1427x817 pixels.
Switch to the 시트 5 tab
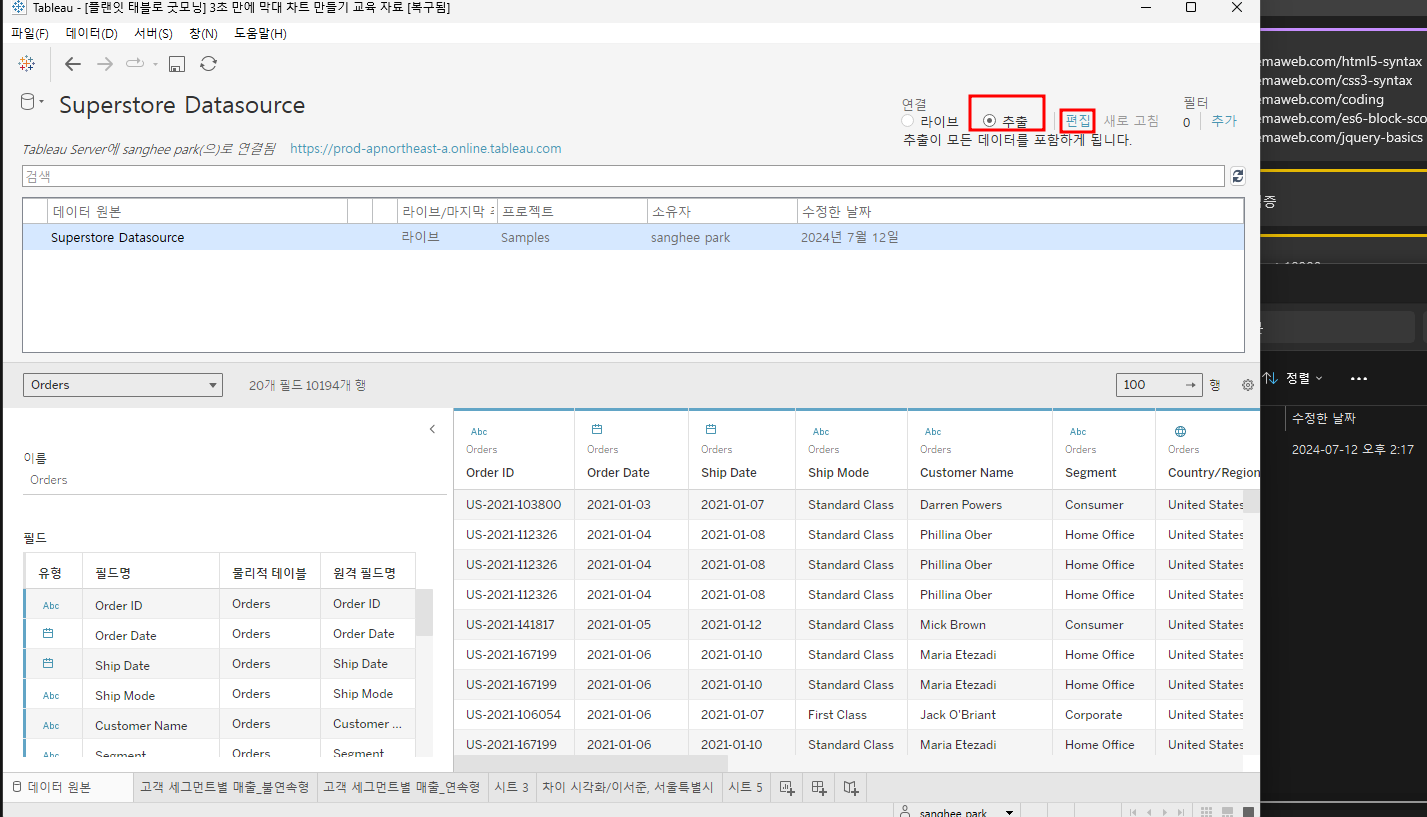745,788
